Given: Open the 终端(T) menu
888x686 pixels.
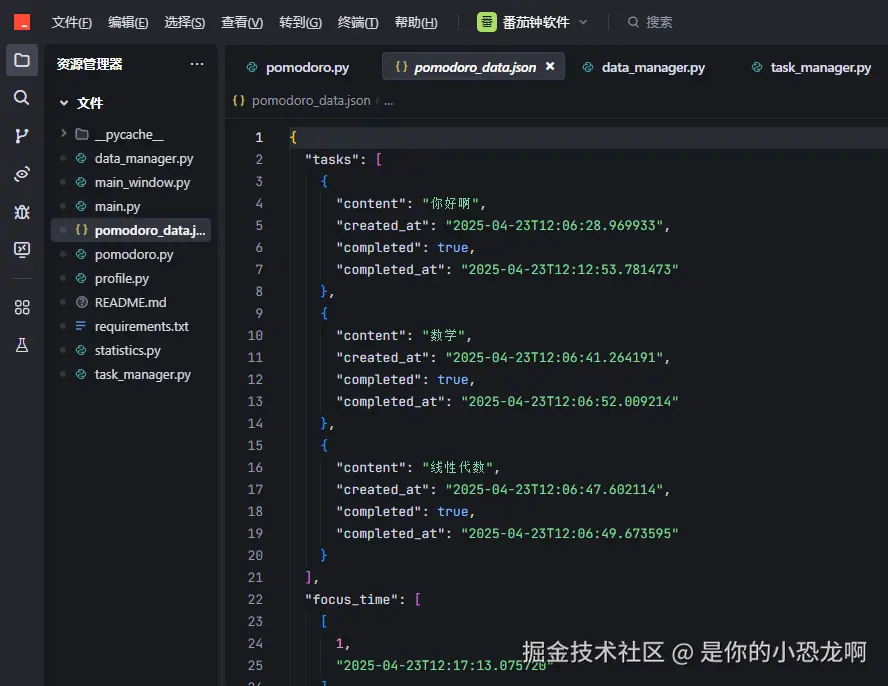Looking at the screenshot, I should point(358,22).
